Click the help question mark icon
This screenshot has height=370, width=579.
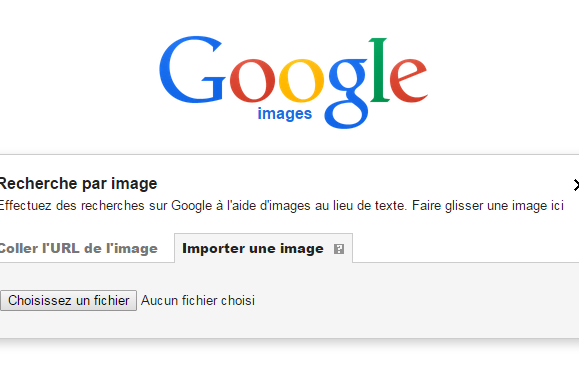pos(339,249)
